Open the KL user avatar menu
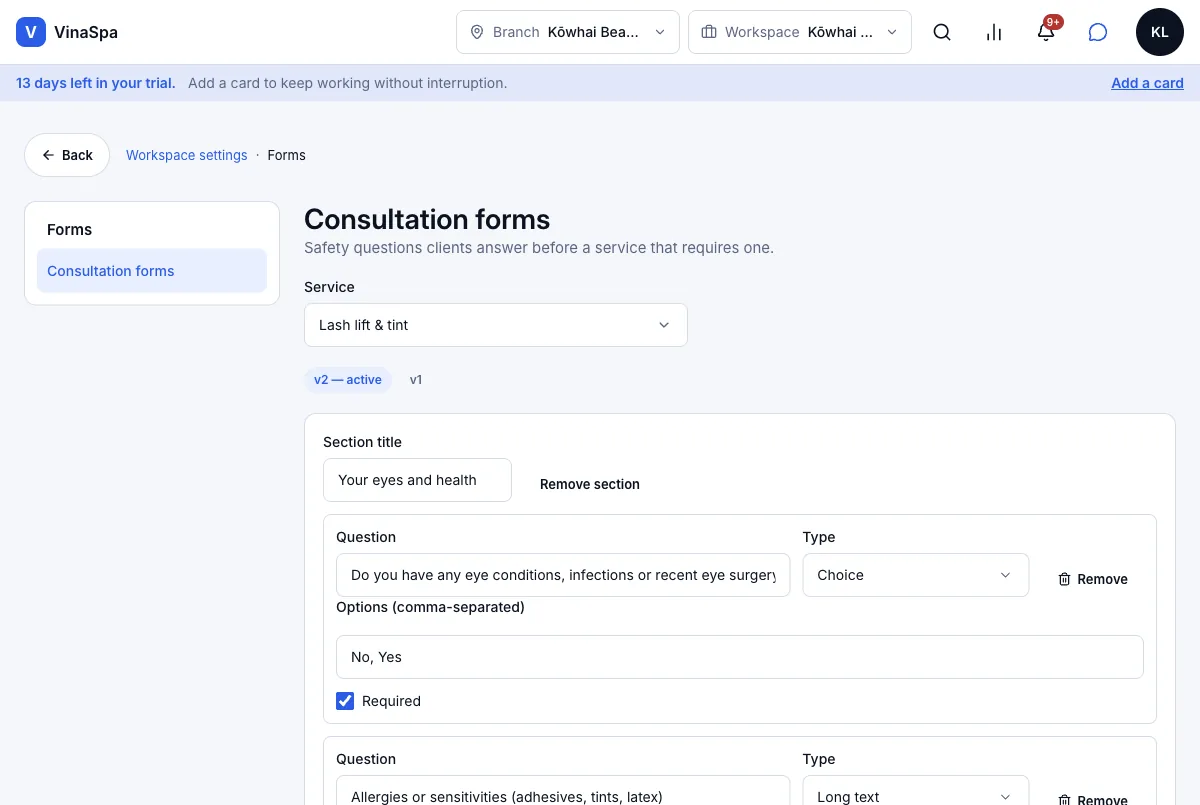The height and width of the screenshot is (805, 1200). coord(1160,32)
